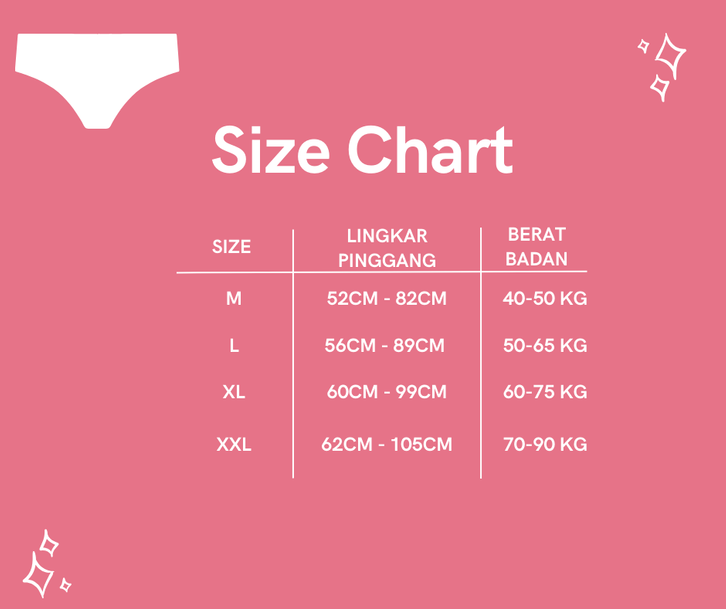Select the LINGKAR PINGGANG column header
The image size is (726, 609).
[387, 248]
